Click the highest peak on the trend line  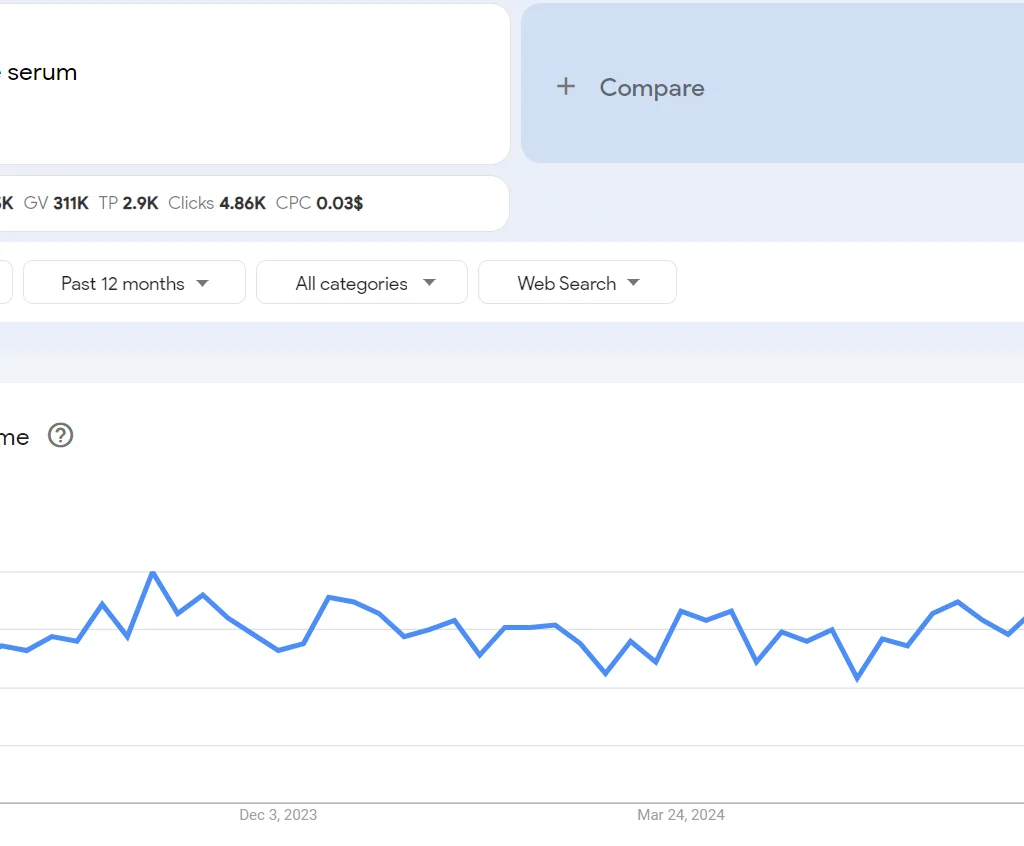152,573
